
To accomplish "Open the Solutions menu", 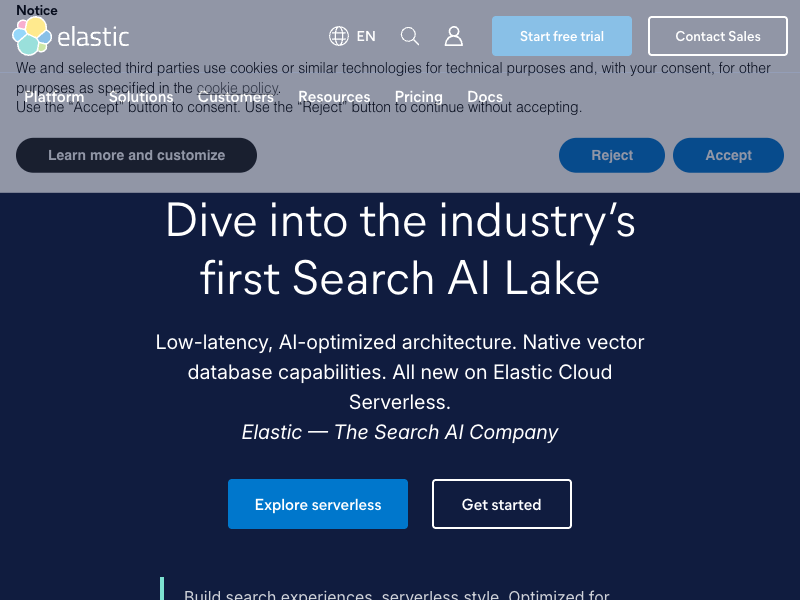I will [x=141, y=96].
